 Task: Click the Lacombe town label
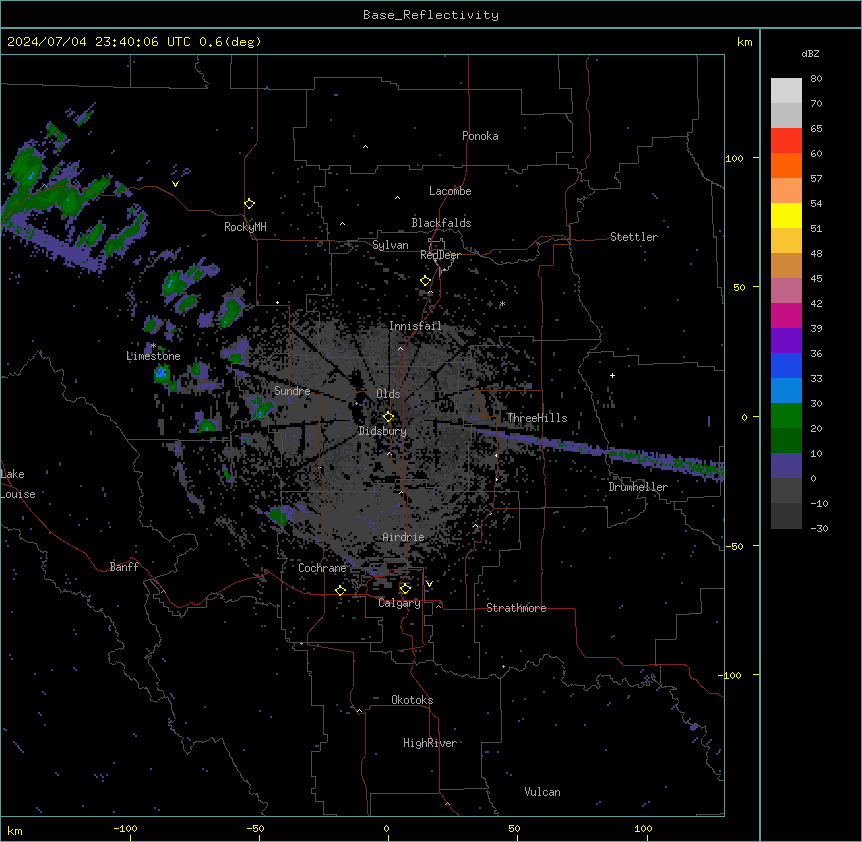450,191
